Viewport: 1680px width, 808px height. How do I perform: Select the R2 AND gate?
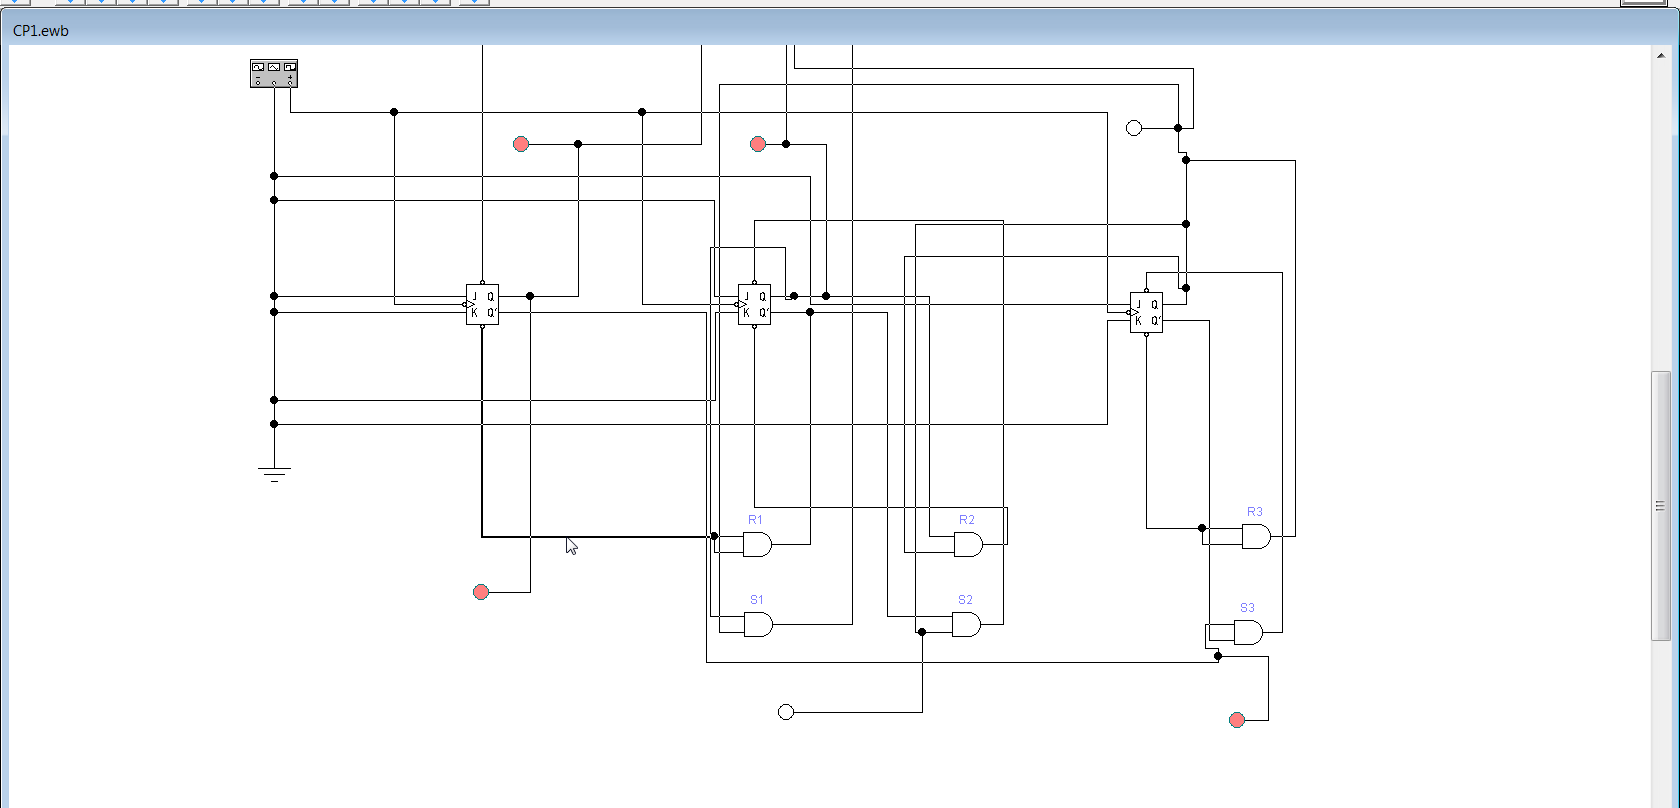(968, 544)
